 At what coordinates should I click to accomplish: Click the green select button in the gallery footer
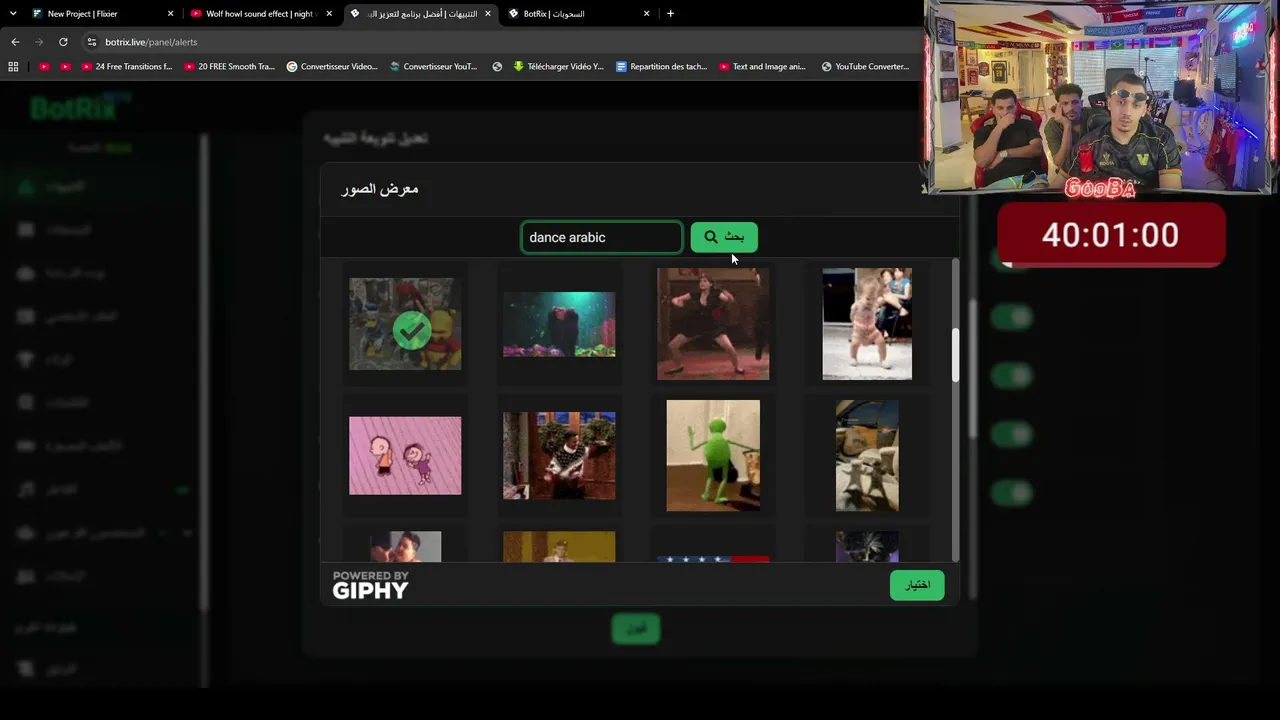coord(917,585)
